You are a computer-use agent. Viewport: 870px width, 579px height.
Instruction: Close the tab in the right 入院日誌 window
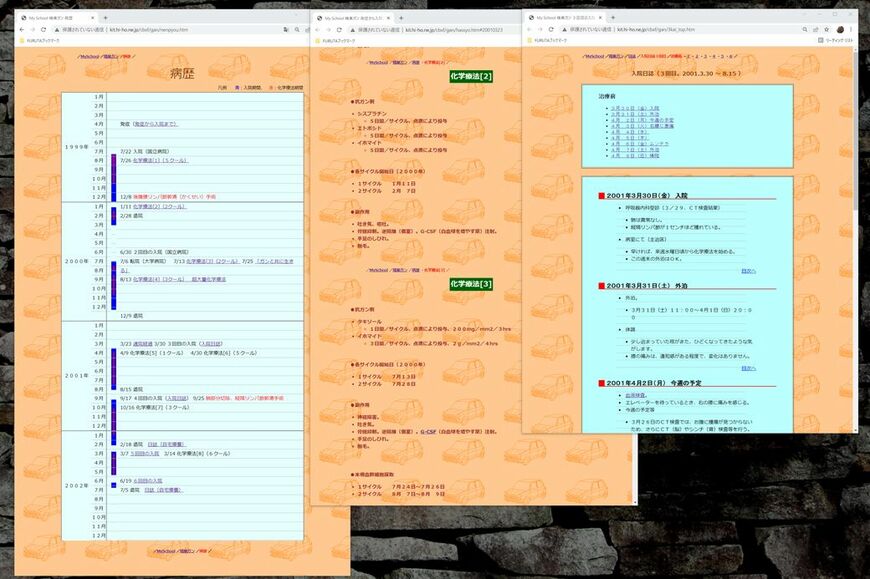click(600, 18)
